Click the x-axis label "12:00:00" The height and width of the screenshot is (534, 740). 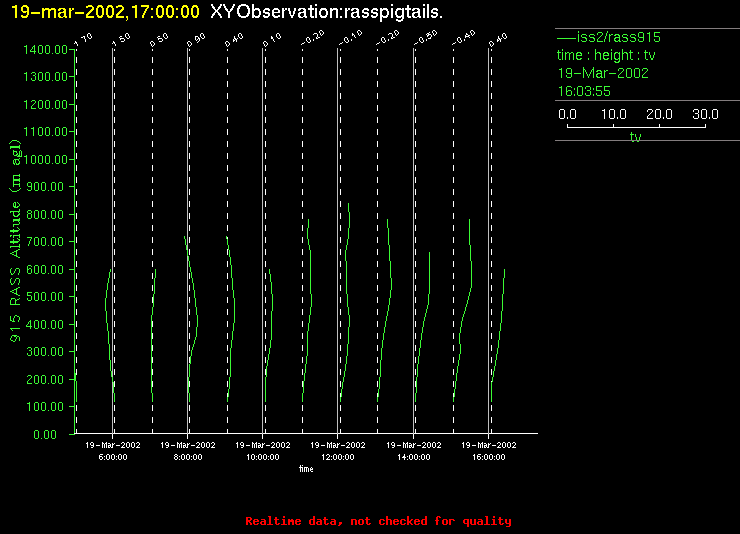click(x=338, y=457)
